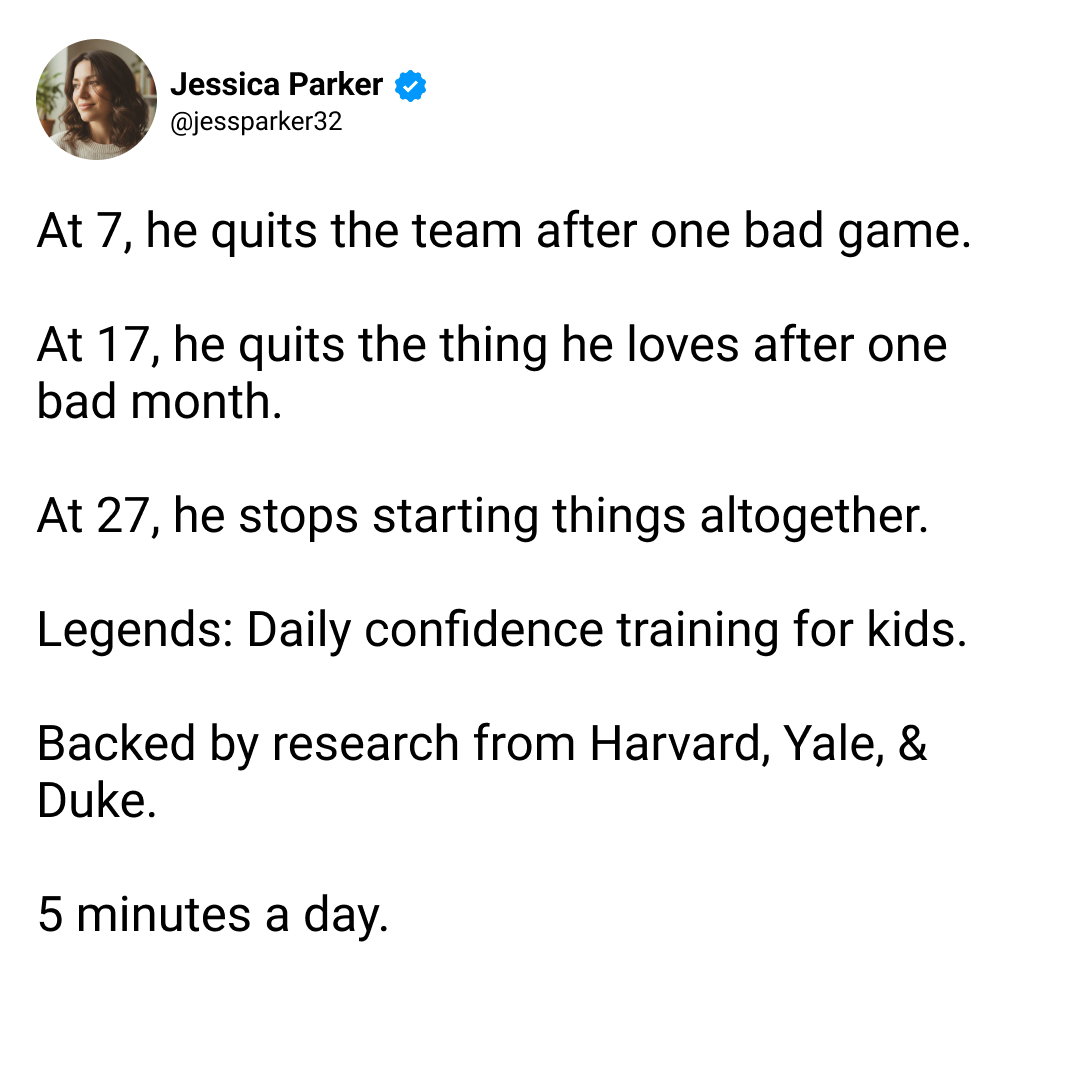
Task: Click the 'Backed by' text
Action: [148, 744]
